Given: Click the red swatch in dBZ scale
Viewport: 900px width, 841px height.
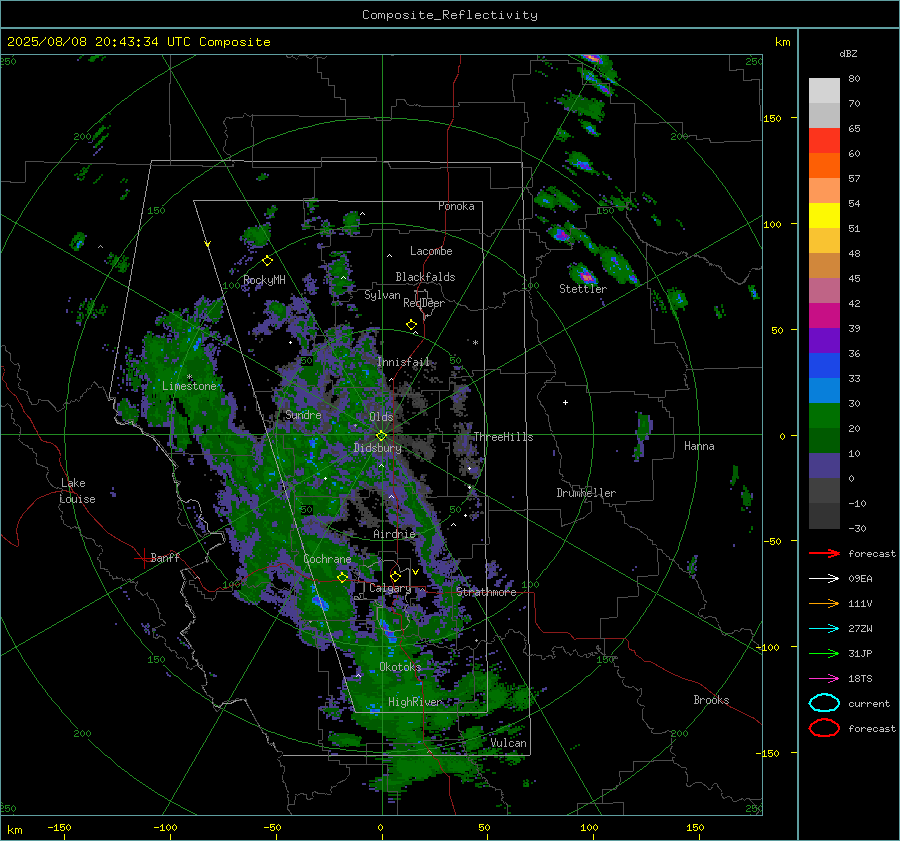Looking at the screenshot, I should point(824,141).
